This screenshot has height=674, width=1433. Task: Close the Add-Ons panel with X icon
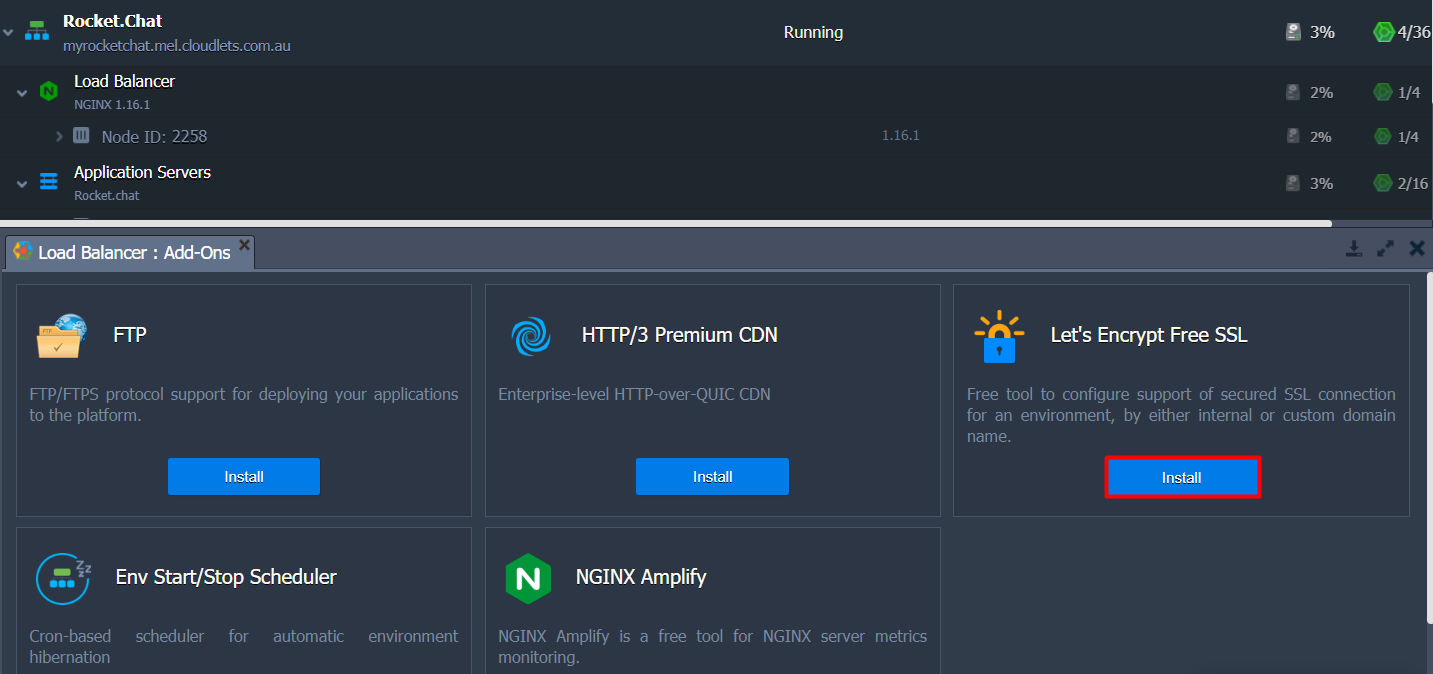1416,249
